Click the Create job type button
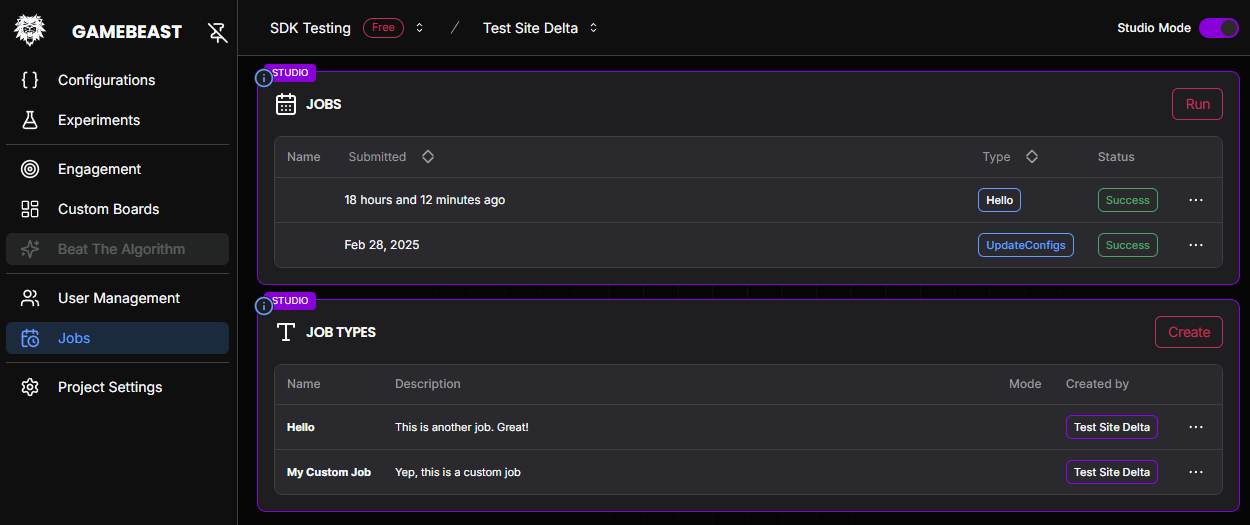1250x525 pixels. pos(1189,332)
